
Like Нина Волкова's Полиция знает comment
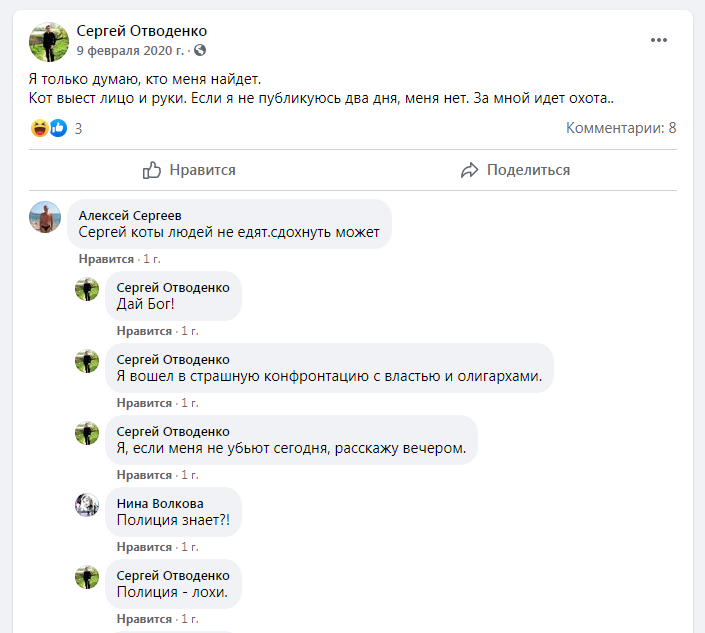pos(144,547)
